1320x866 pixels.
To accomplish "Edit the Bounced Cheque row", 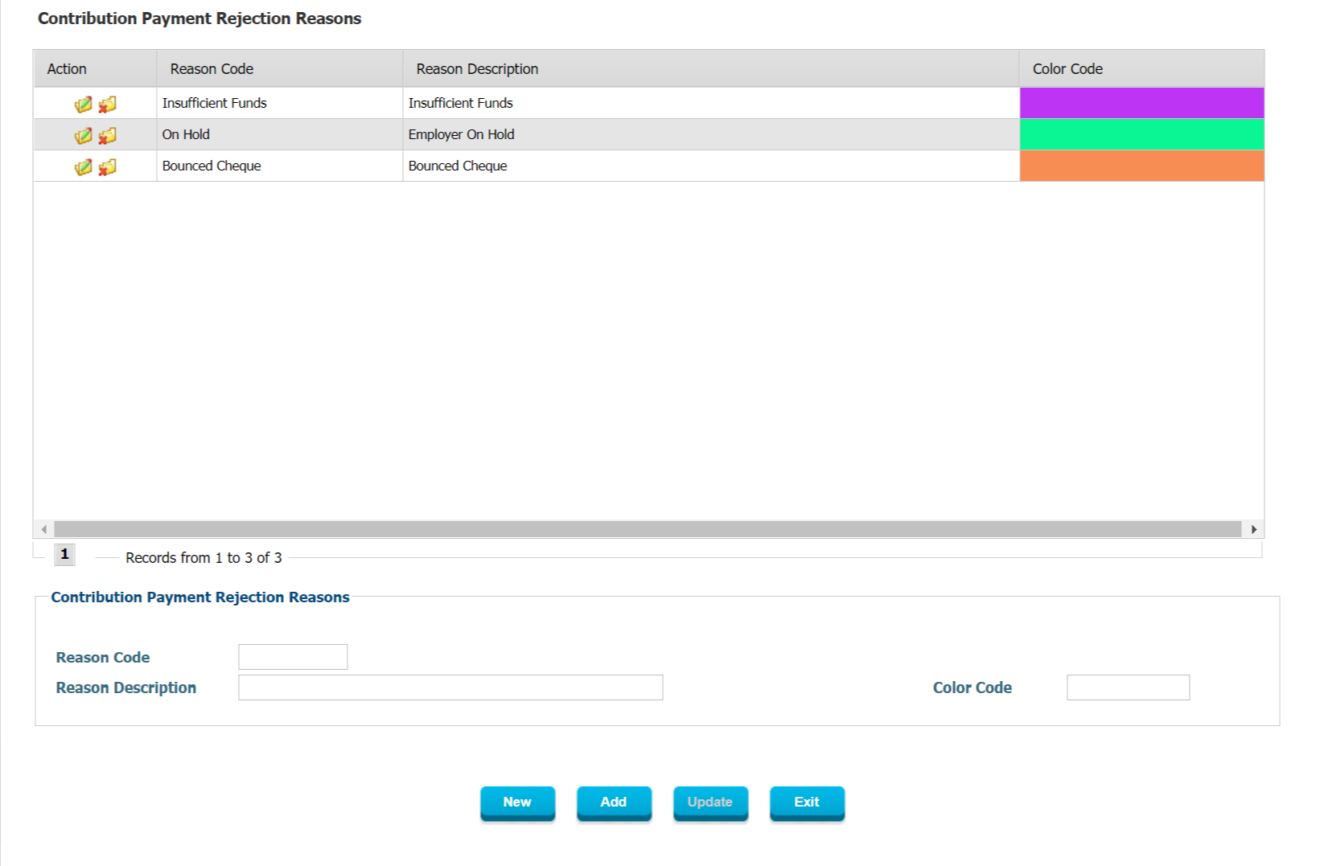I will (x=83, y=167).
